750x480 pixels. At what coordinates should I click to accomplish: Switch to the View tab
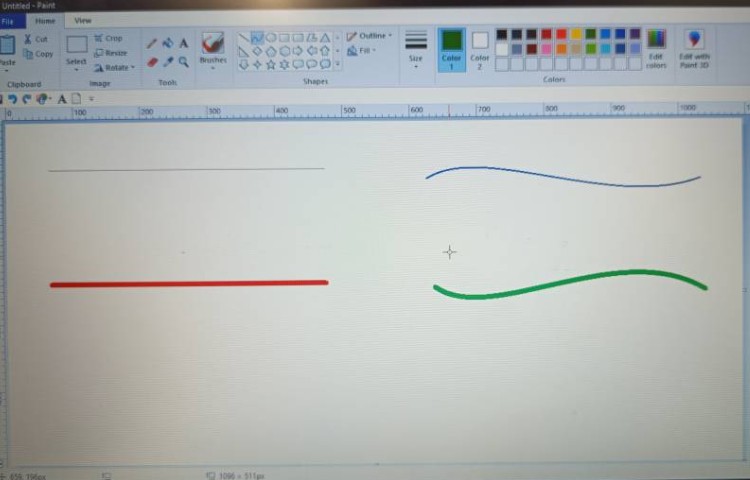82,21
